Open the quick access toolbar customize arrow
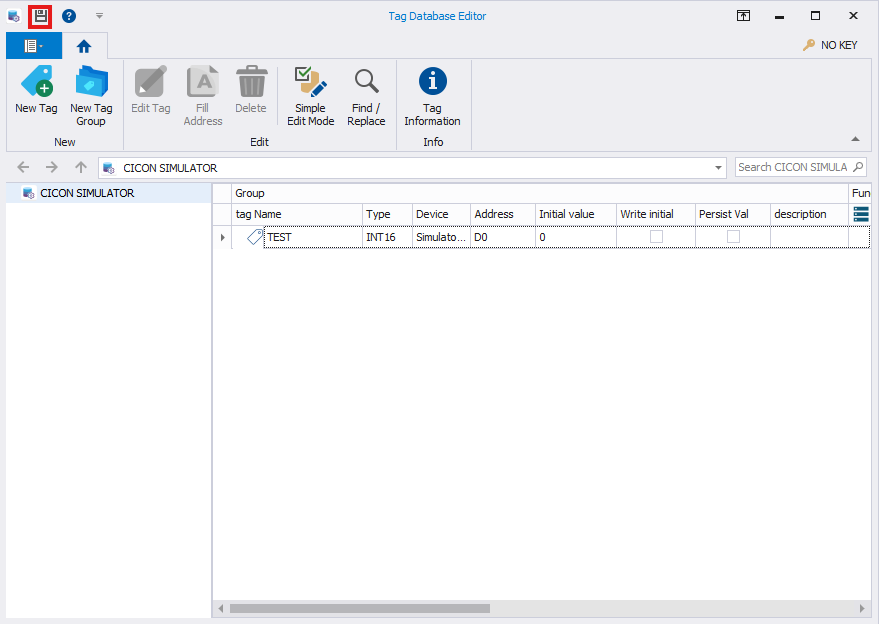This screenshot has height=624, width=879. click(99, 16)
